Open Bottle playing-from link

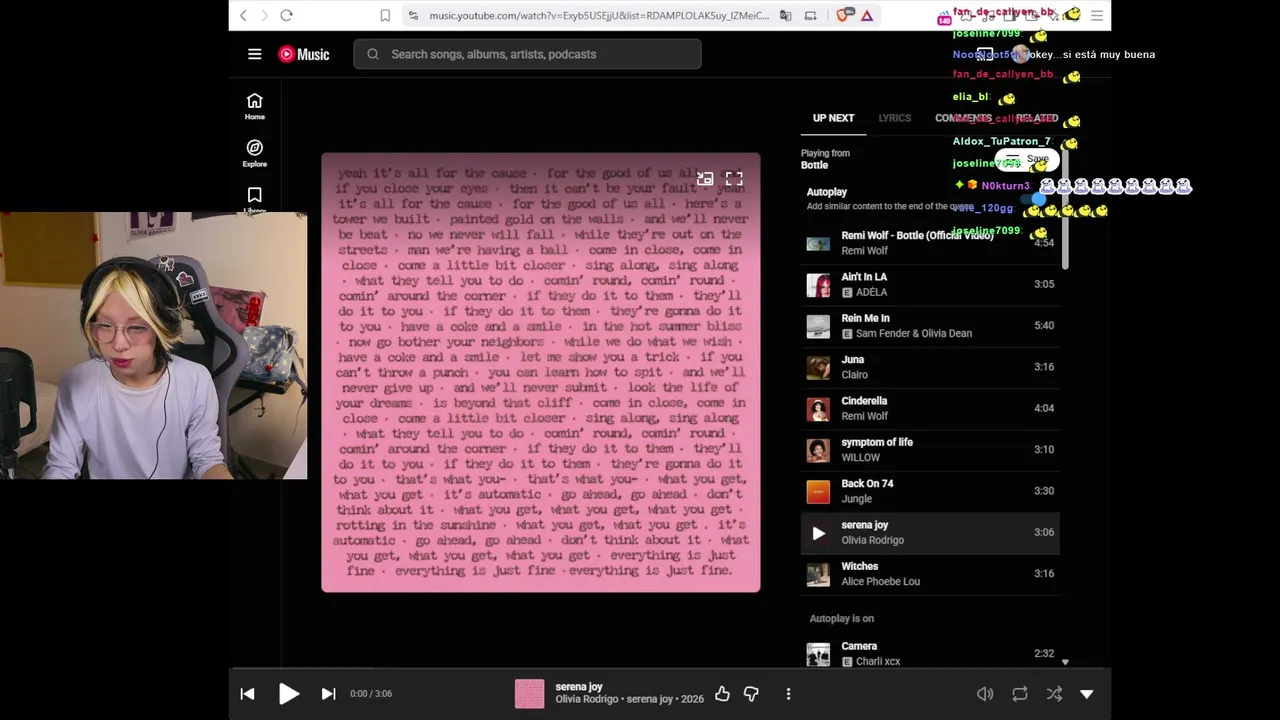tap(815, 165)
